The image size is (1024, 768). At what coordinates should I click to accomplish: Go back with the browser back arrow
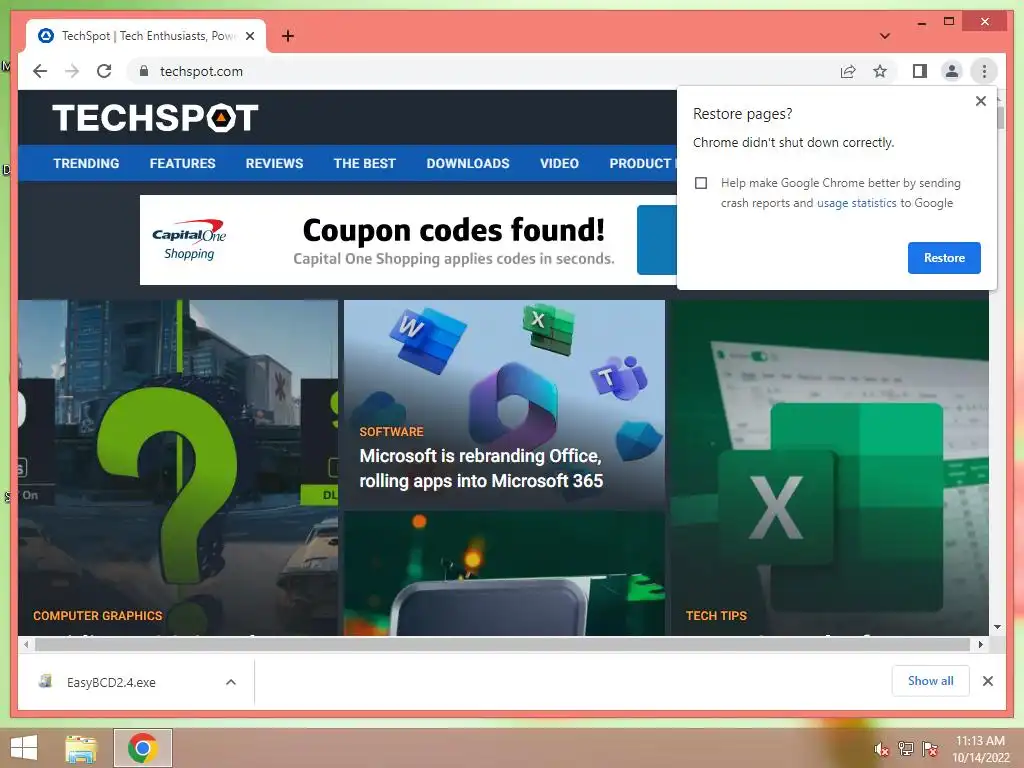(x=40, y=71)
